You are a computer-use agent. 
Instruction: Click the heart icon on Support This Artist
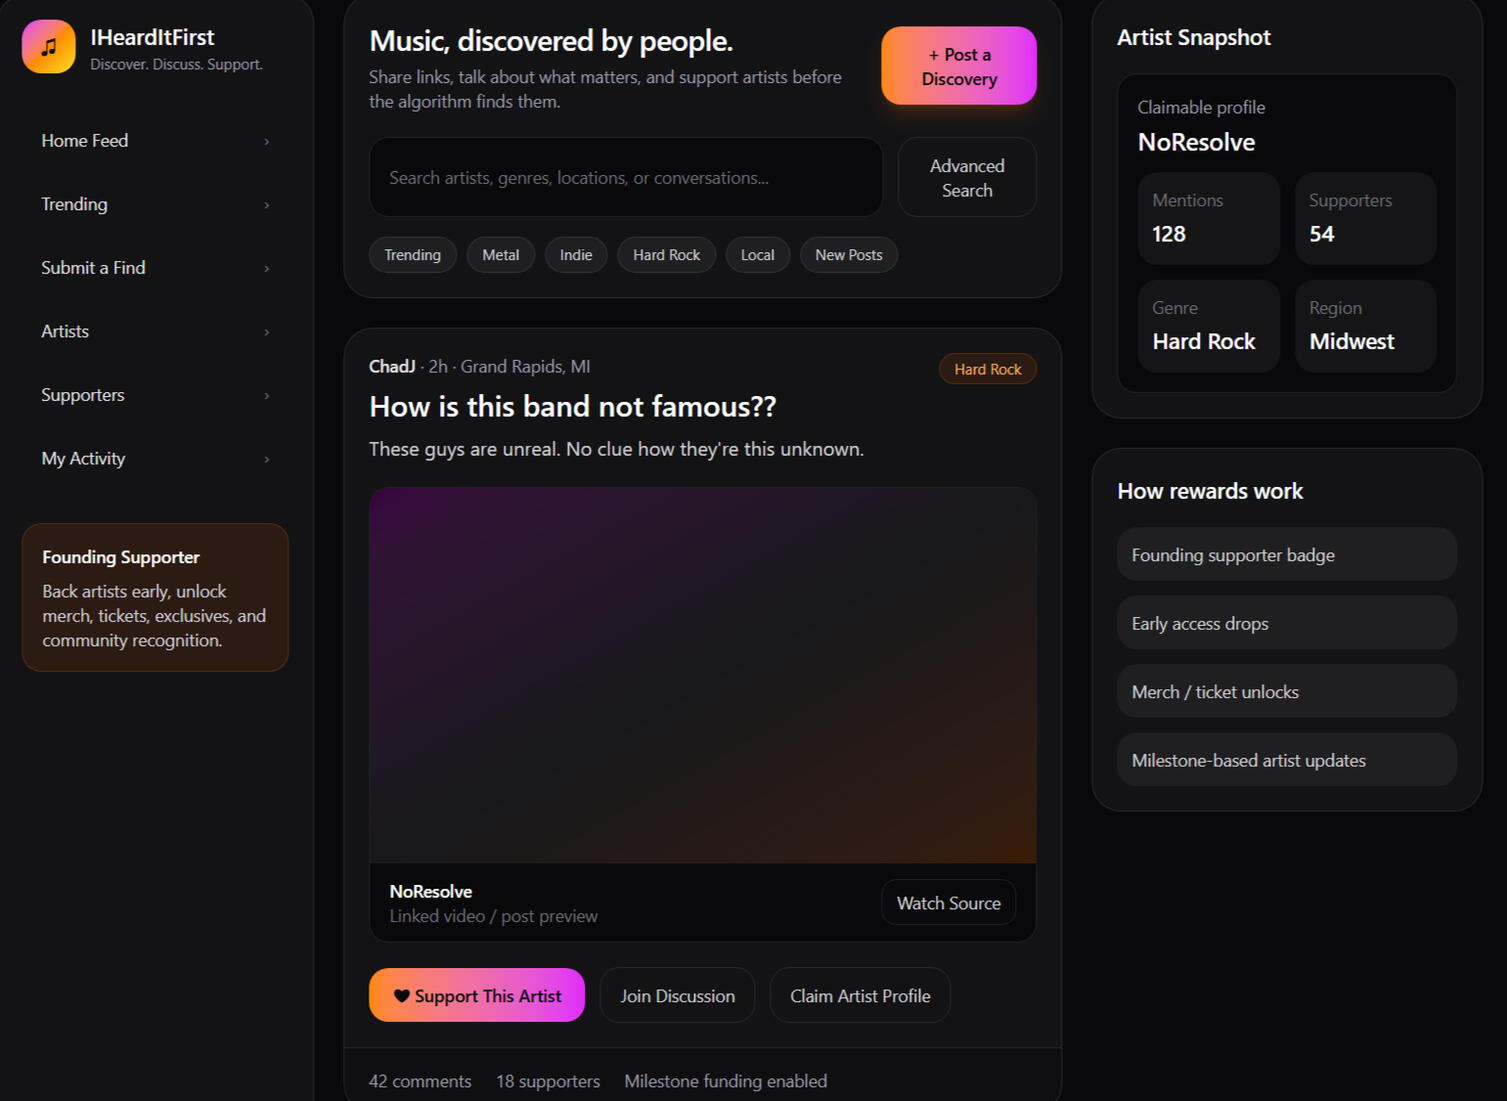(x=401, y=996)
